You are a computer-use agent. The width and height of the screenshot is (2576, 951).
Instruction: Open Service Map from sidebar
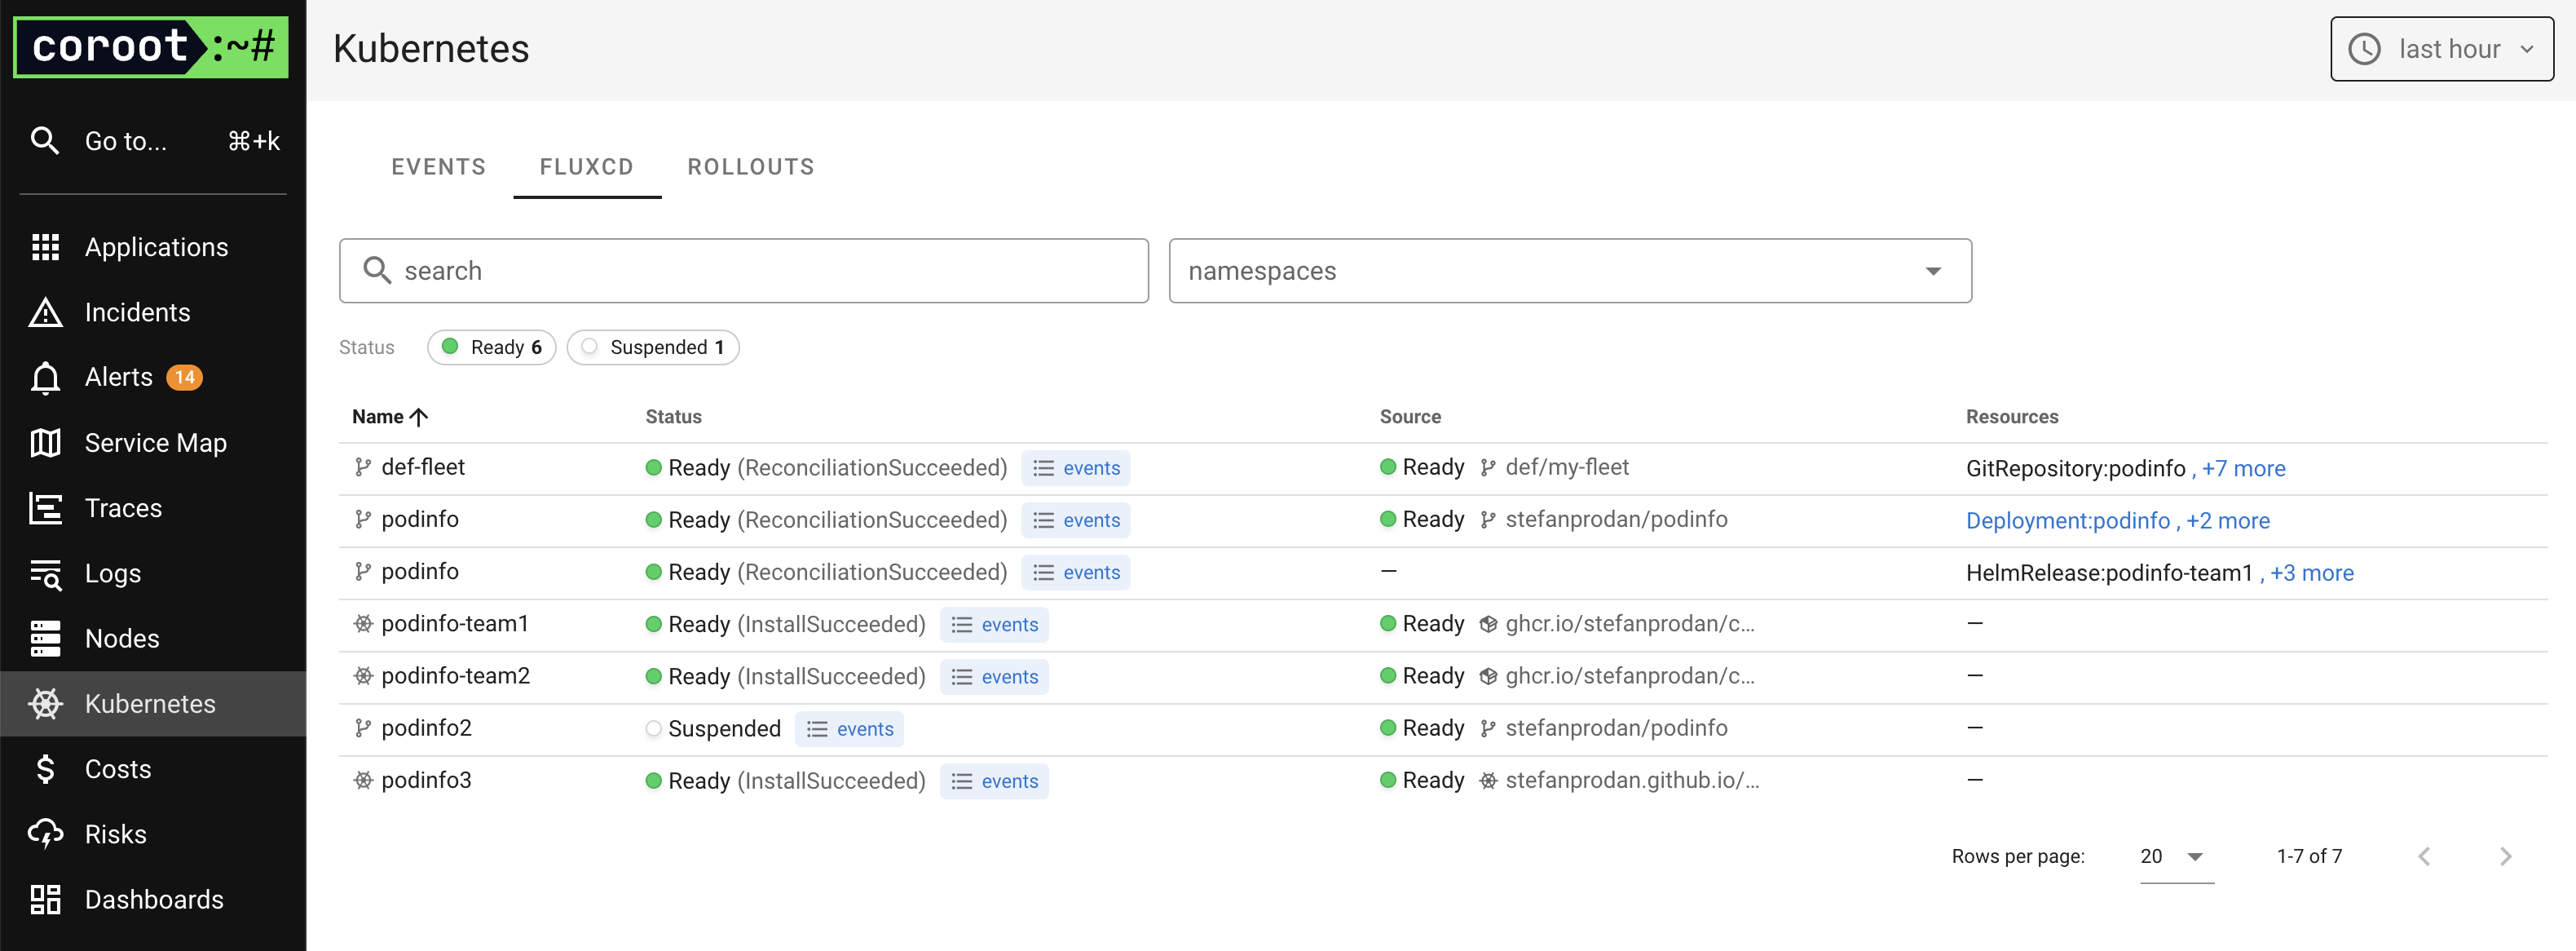click(153, 443)
